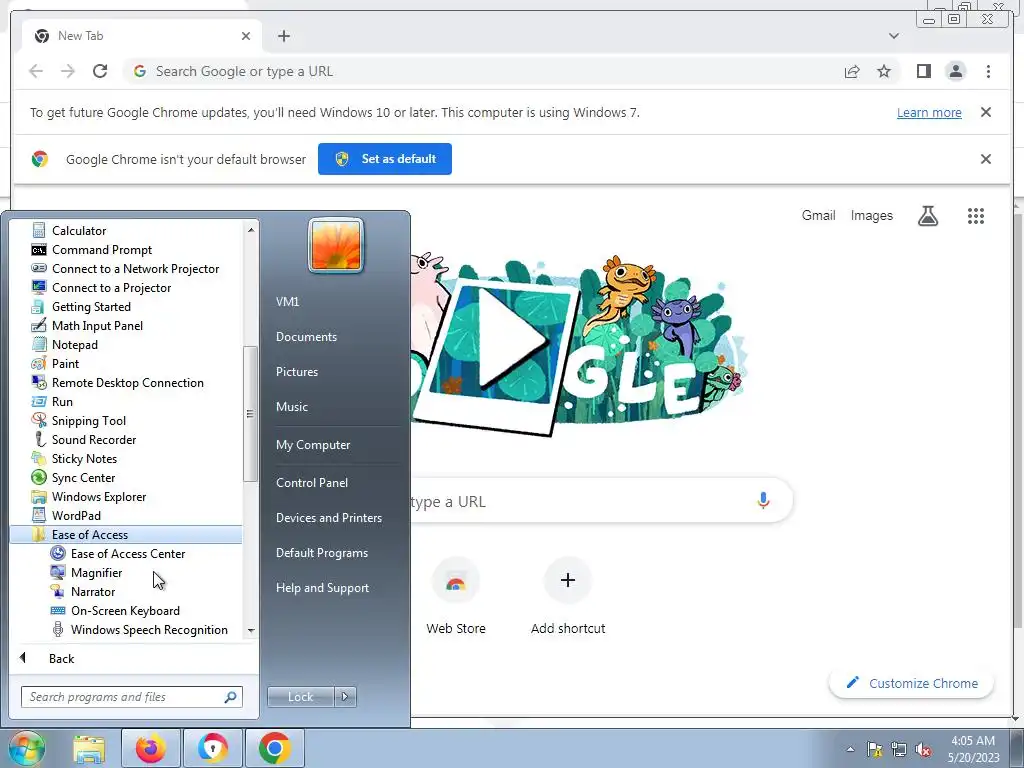Click the programs list scroll-down arrow
This screenshot has width=1024, height=768.
pos(251,631)
